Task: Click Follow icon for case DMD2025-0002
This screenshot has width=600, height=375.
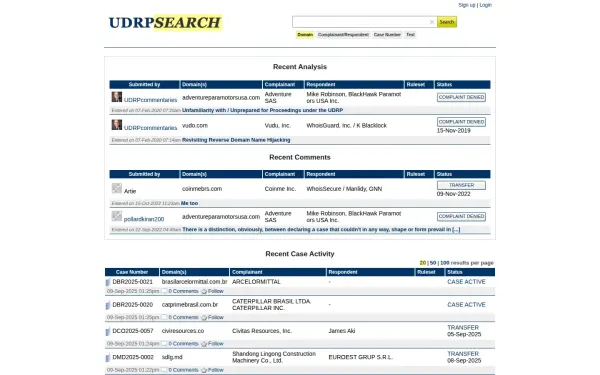Action: click(x=204, y=370)
